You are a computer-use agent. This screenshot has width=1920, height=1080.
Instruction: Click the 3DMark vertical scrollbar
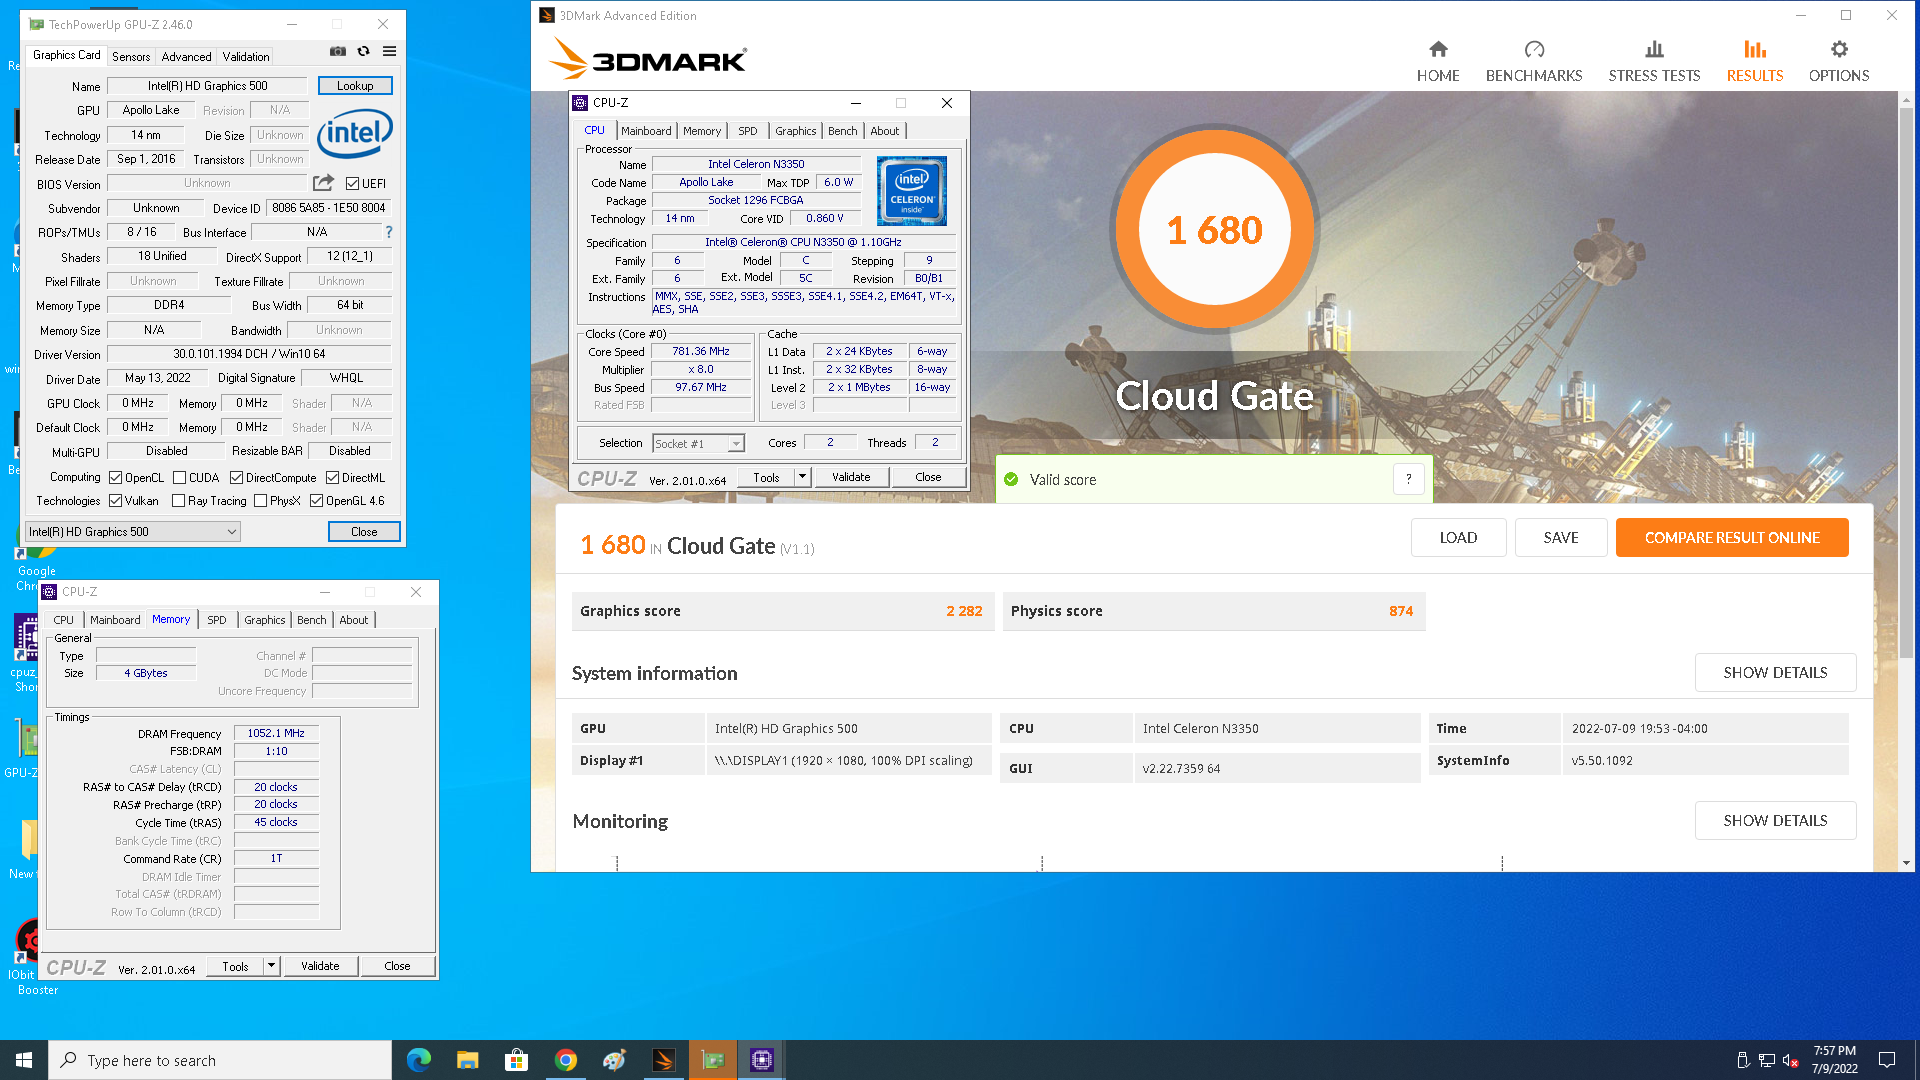tap(1906, 381)
